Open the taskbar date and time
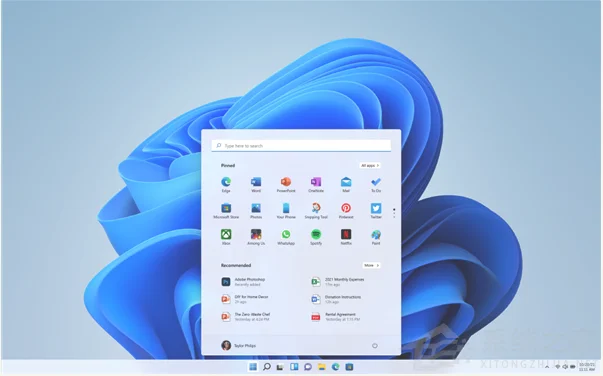603x376 pixels. (x=587, y=367)
